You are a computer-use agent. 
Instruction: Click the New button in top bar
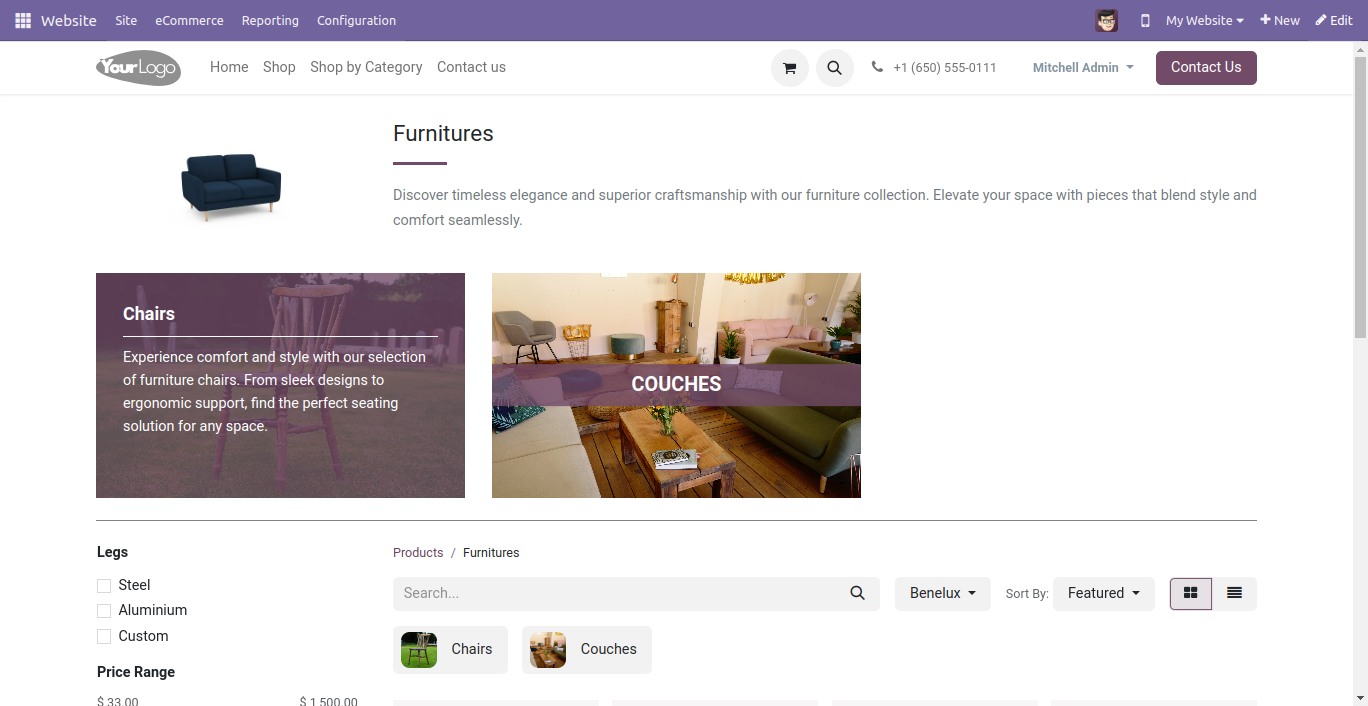1280,20
